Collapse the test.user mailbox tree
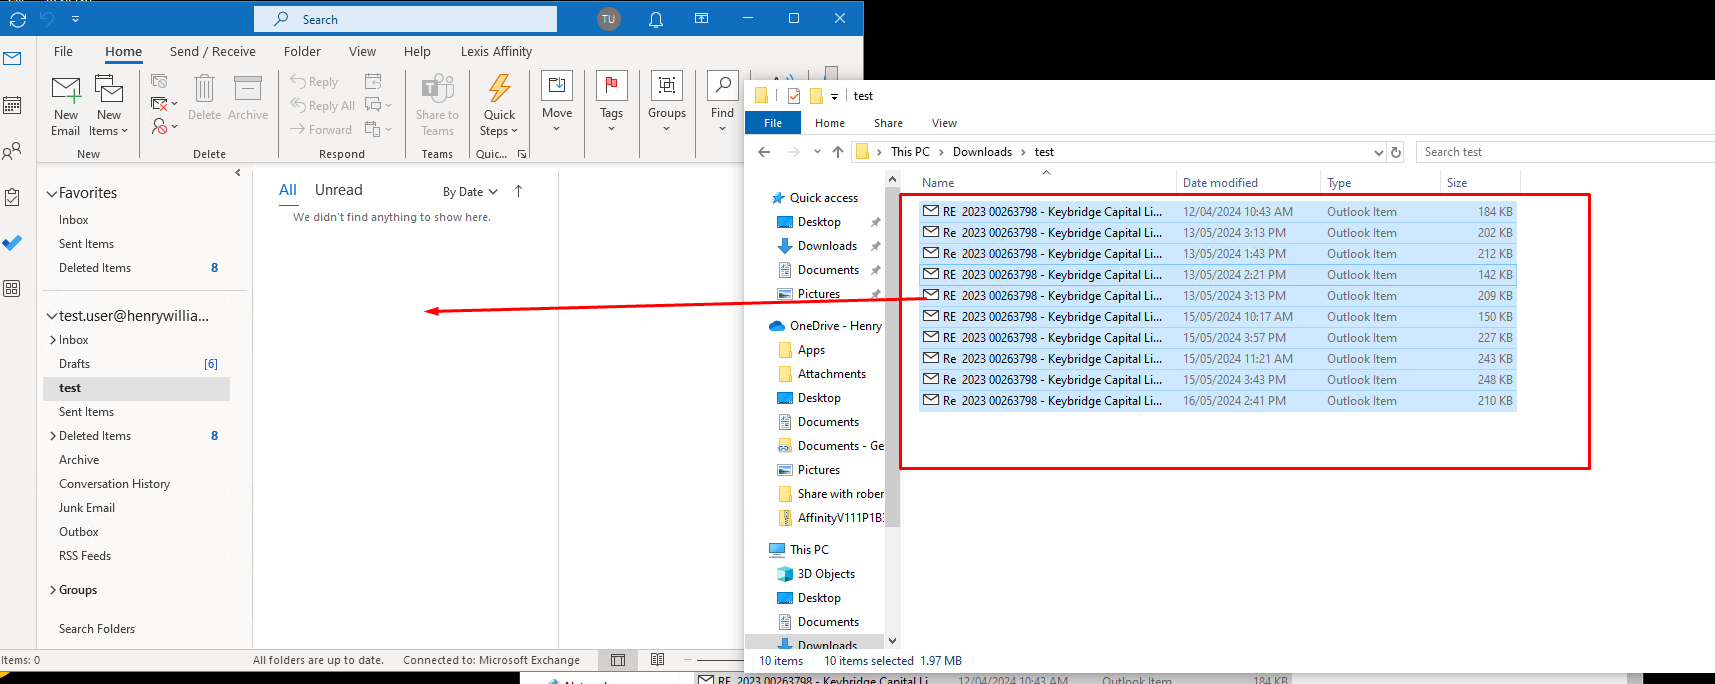Screen dimensions: 1715x684 pyautogui.click(x=52, y=316)
